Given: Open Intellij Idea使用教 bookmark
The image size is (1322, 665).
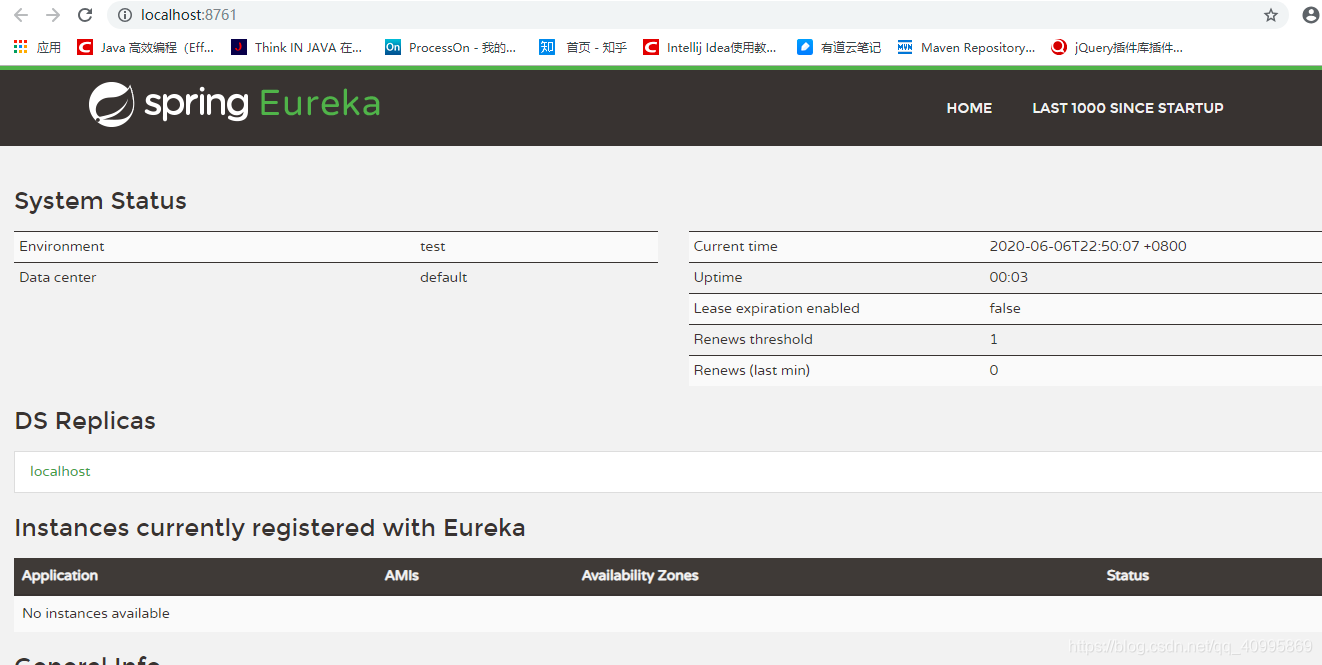Looking at the screenshot, I should click(710, 47).
